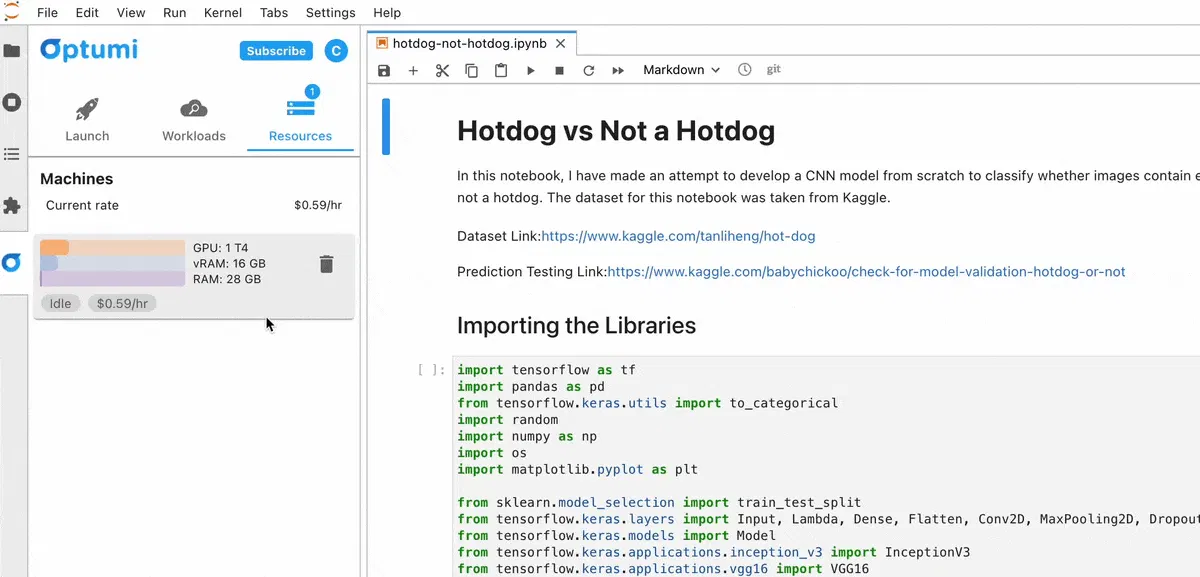Insert a cell with the plus icon
The width and height of the screenshot is (1200, 577).
coord(413,70)
